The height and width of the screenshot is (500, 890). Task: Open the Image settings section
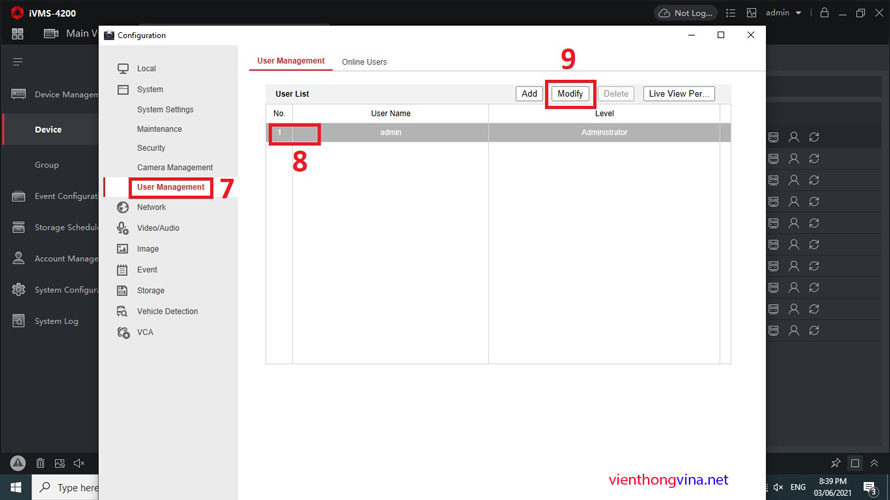pyautogui.click(x=147, y=249)
